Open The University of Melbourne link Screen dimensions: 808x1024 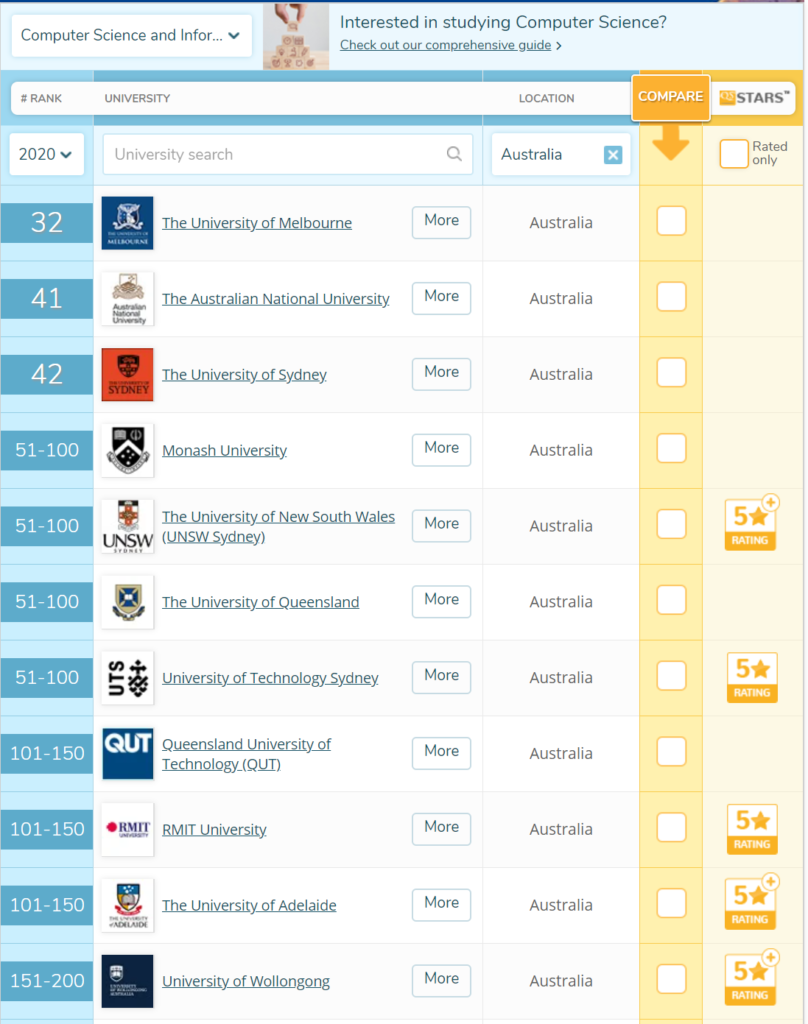[x=257, y=223]
